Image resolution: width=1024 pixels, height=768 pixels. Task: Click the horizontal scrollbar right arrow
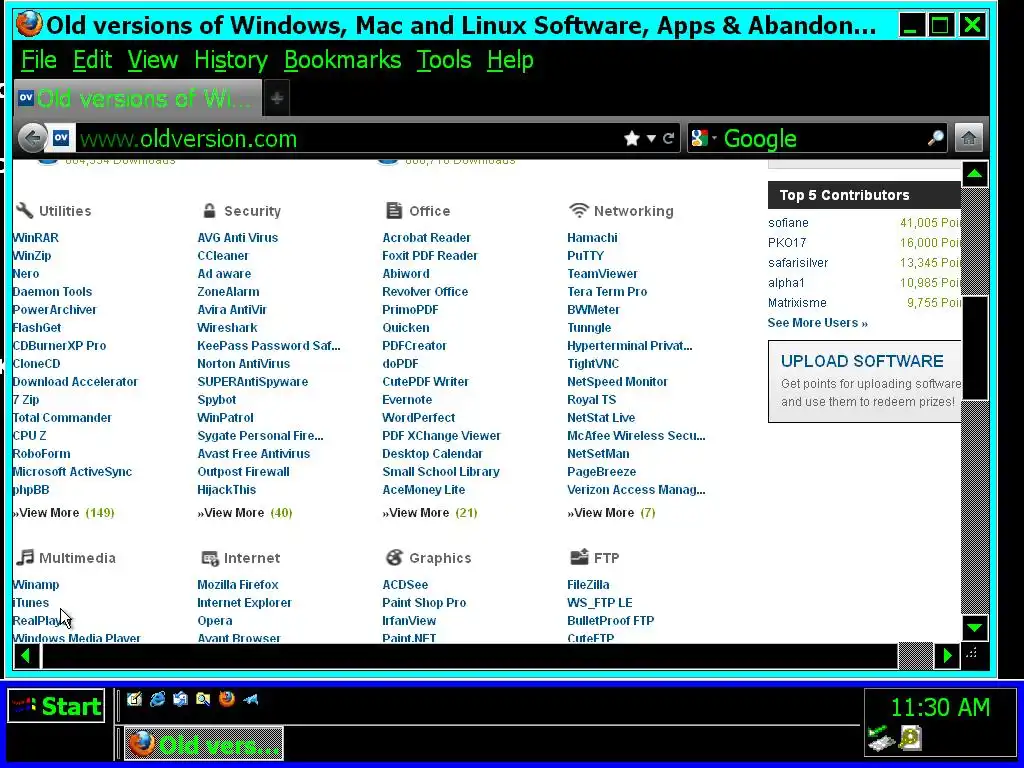click(x=947, y=656)
